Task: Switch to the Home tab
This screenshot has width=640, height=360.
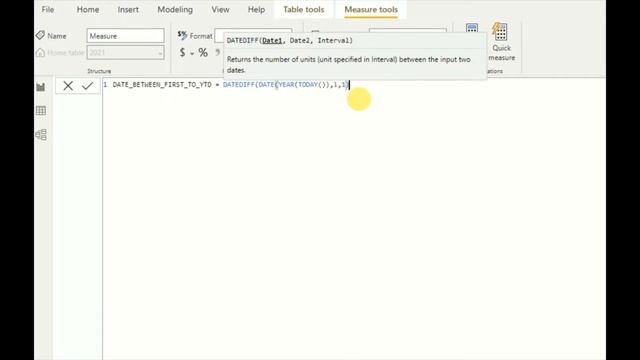Action: pos(88,9)
